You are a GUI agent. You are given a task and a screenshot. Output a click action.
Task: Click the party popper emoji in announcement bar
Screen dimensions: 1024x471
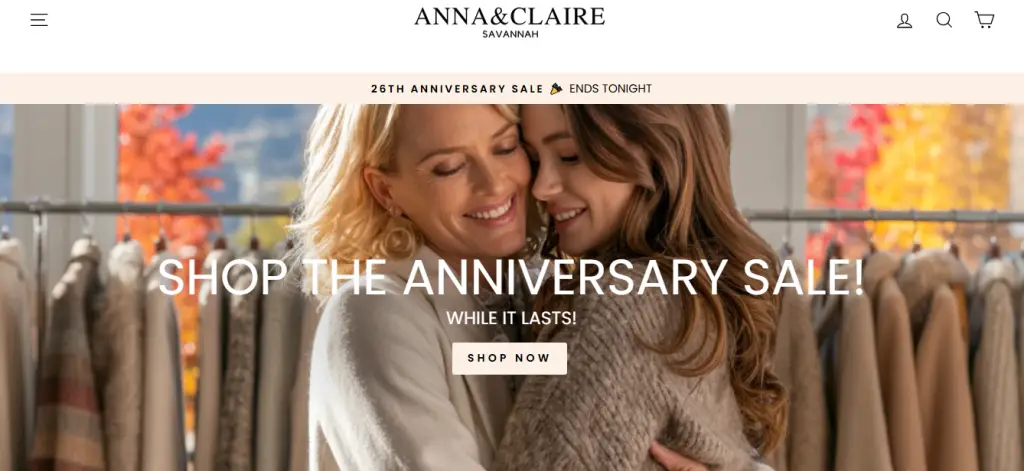556,88
